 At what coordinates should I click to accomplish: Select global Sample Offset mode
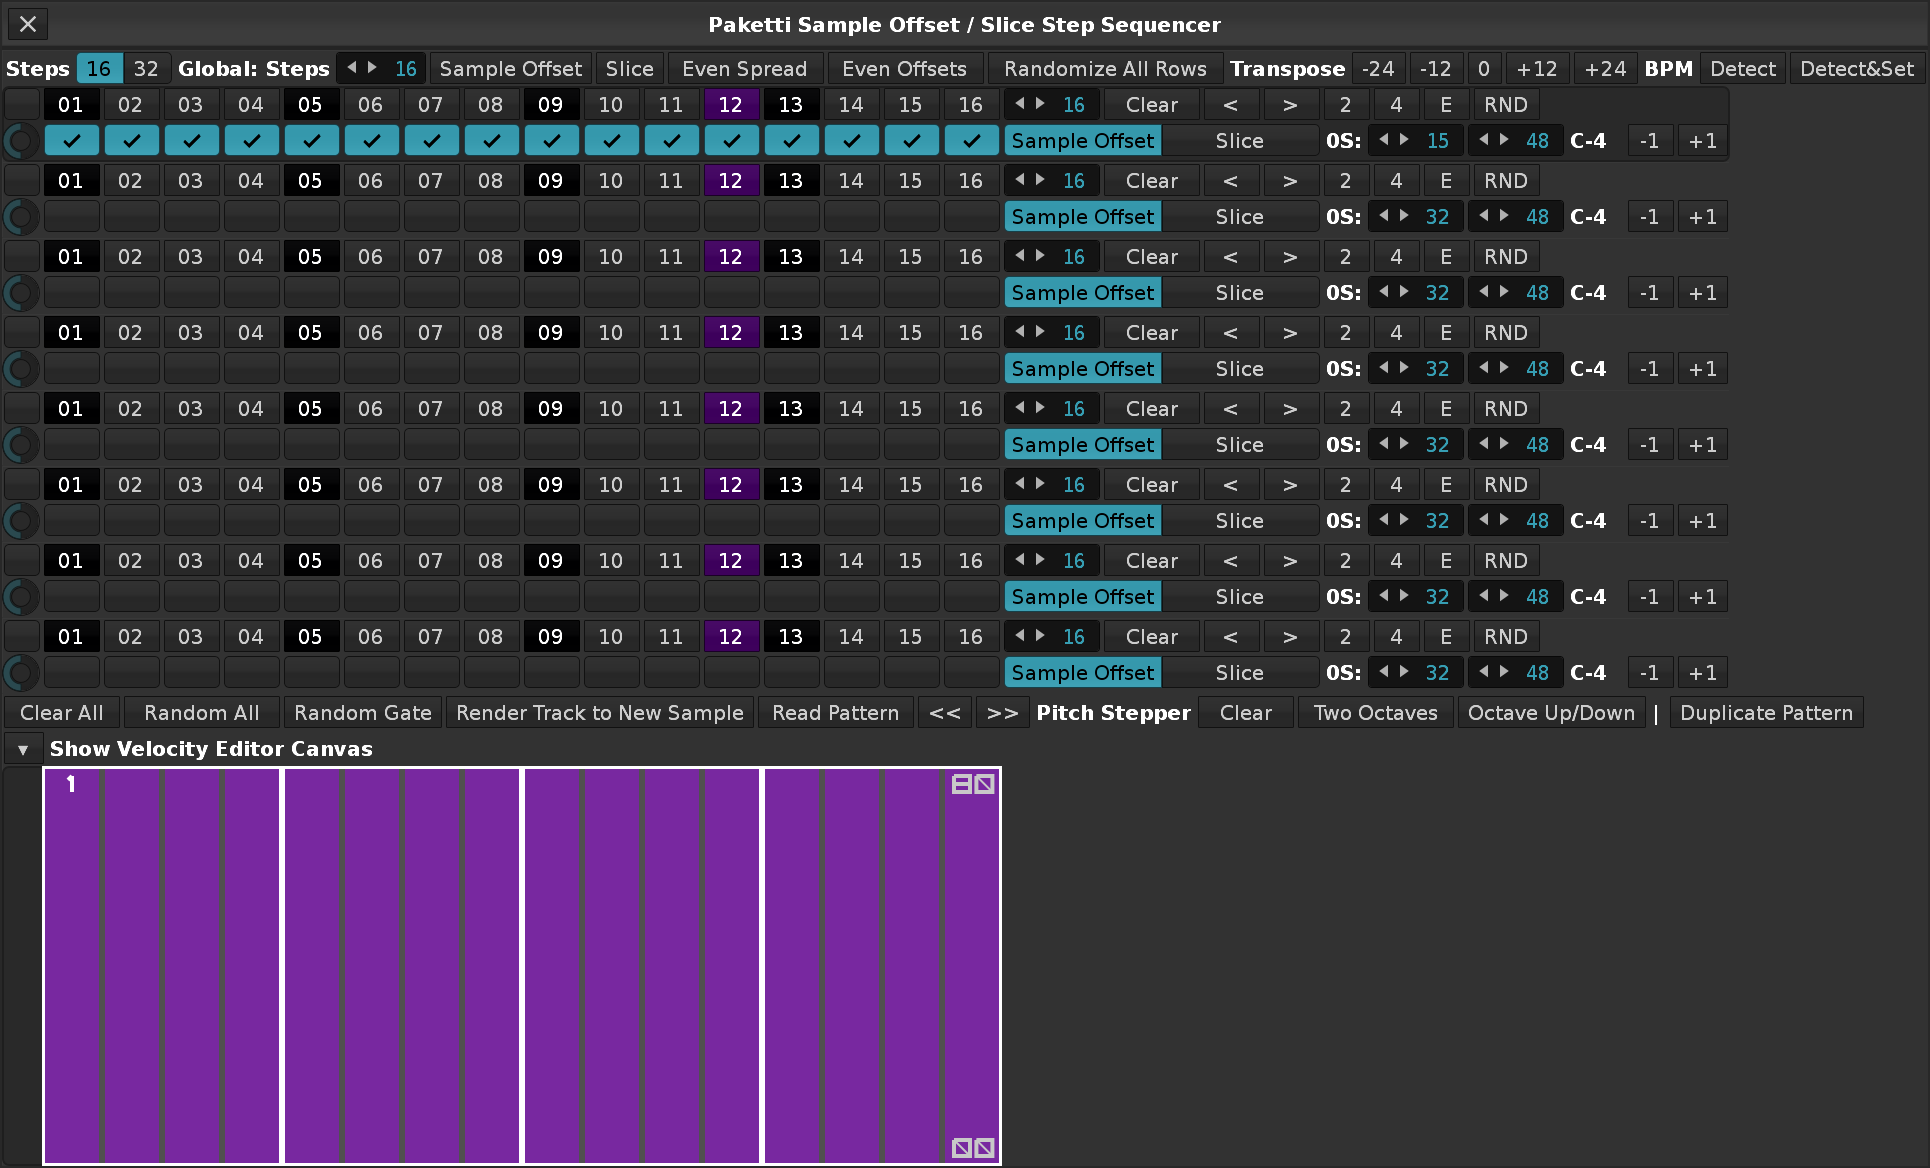510,69
